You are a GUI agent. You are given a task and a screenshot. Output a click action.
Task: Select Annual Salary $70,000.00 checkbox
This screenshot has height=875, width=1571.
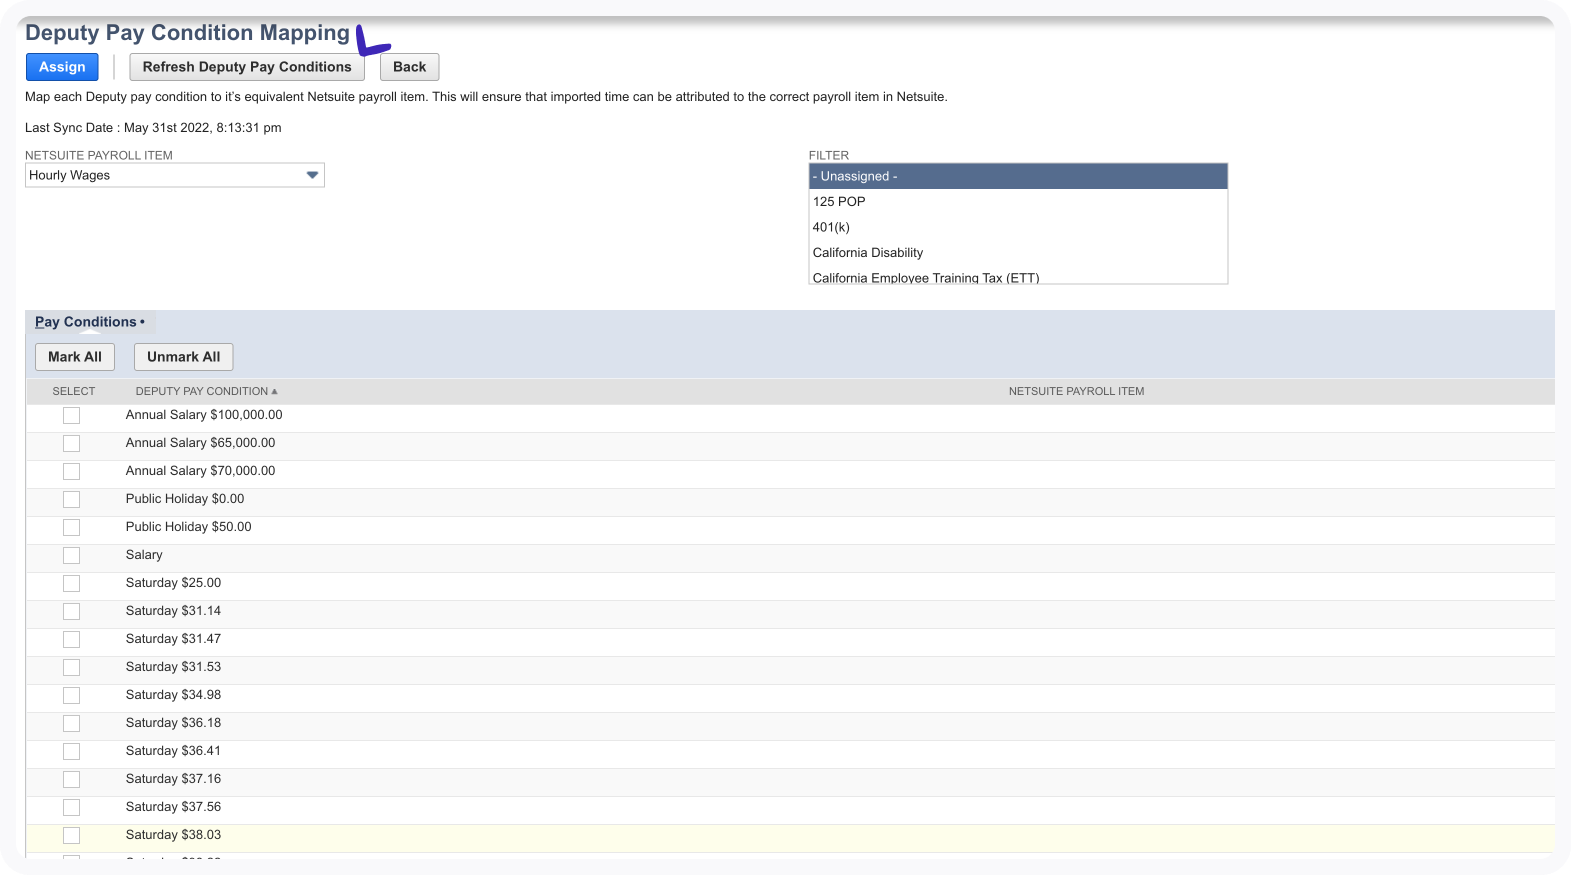[71, 471]
